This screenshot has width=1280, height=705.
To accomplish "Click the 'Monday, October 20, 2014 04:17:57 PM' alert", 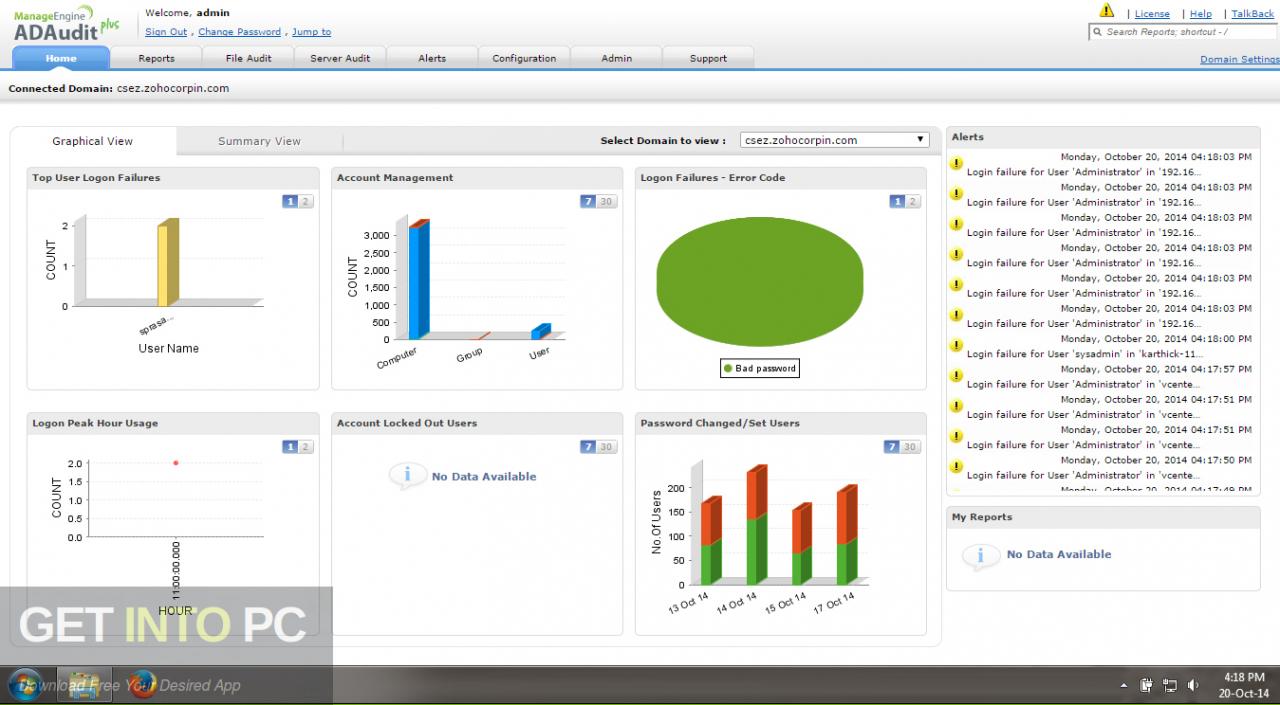I will [1155, 369].
